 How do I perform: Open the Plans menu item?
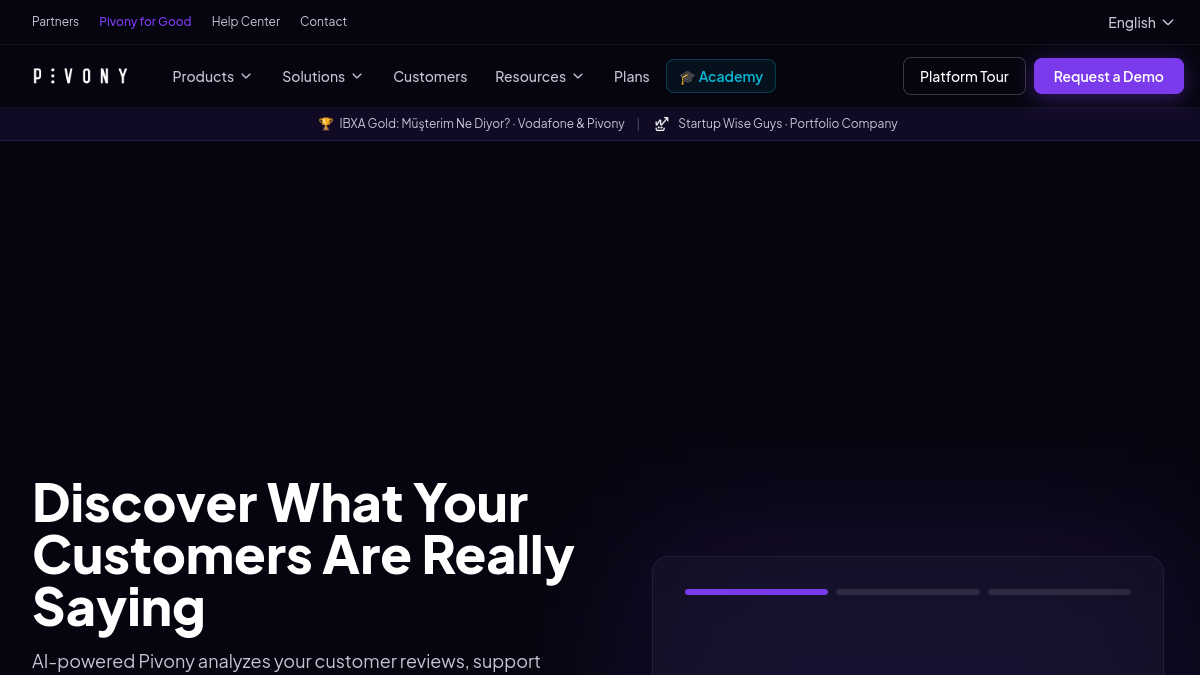tap(632, 77)
